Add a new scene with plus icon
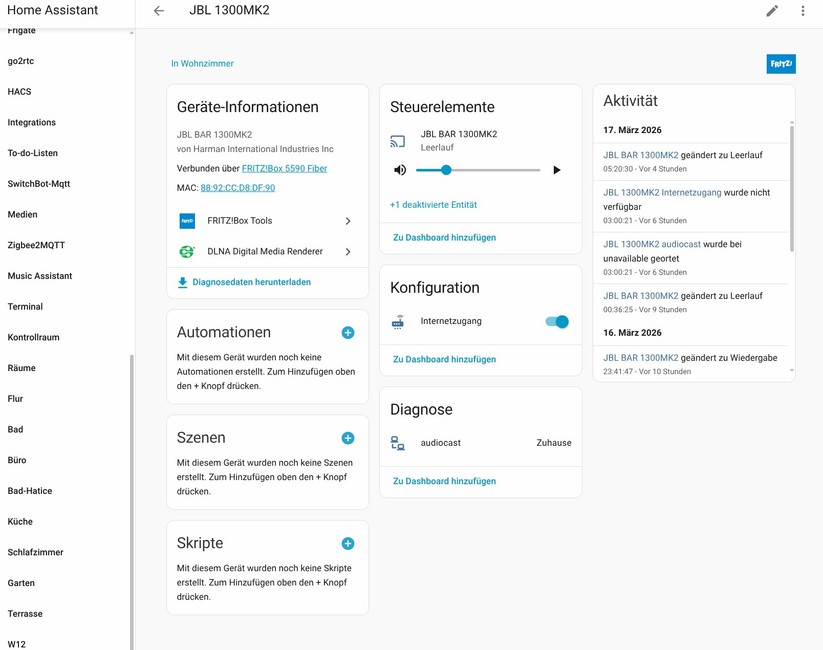 tap(348, 438)
